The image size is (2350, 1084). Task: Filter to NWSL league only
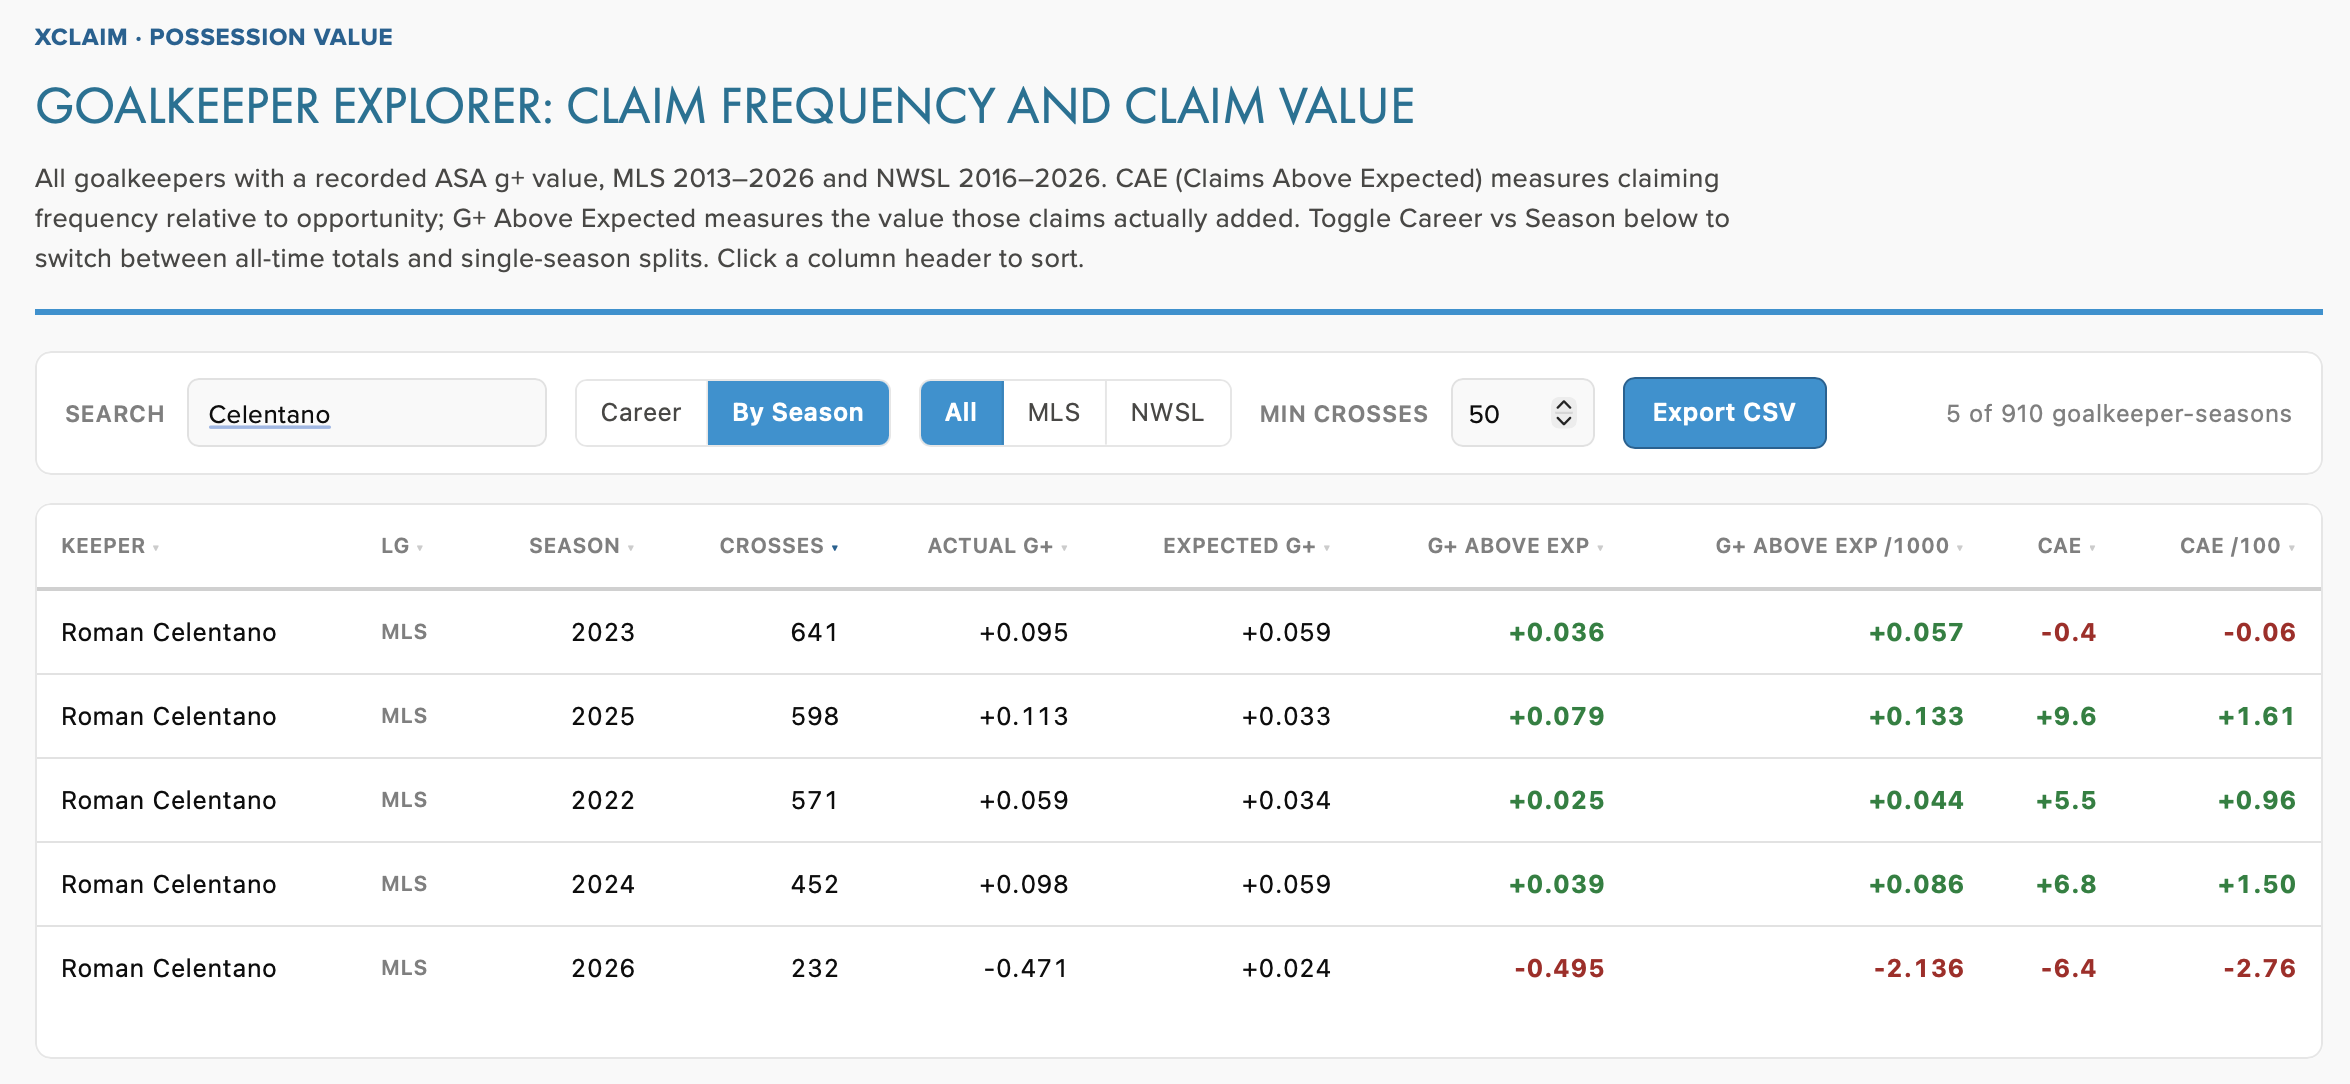pos(1167,413)
